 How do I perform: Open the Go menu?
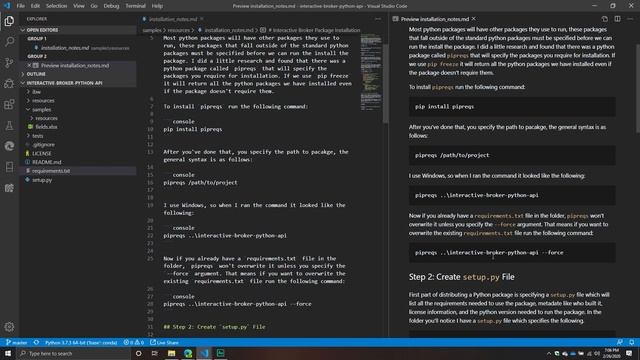coord(94,6)
